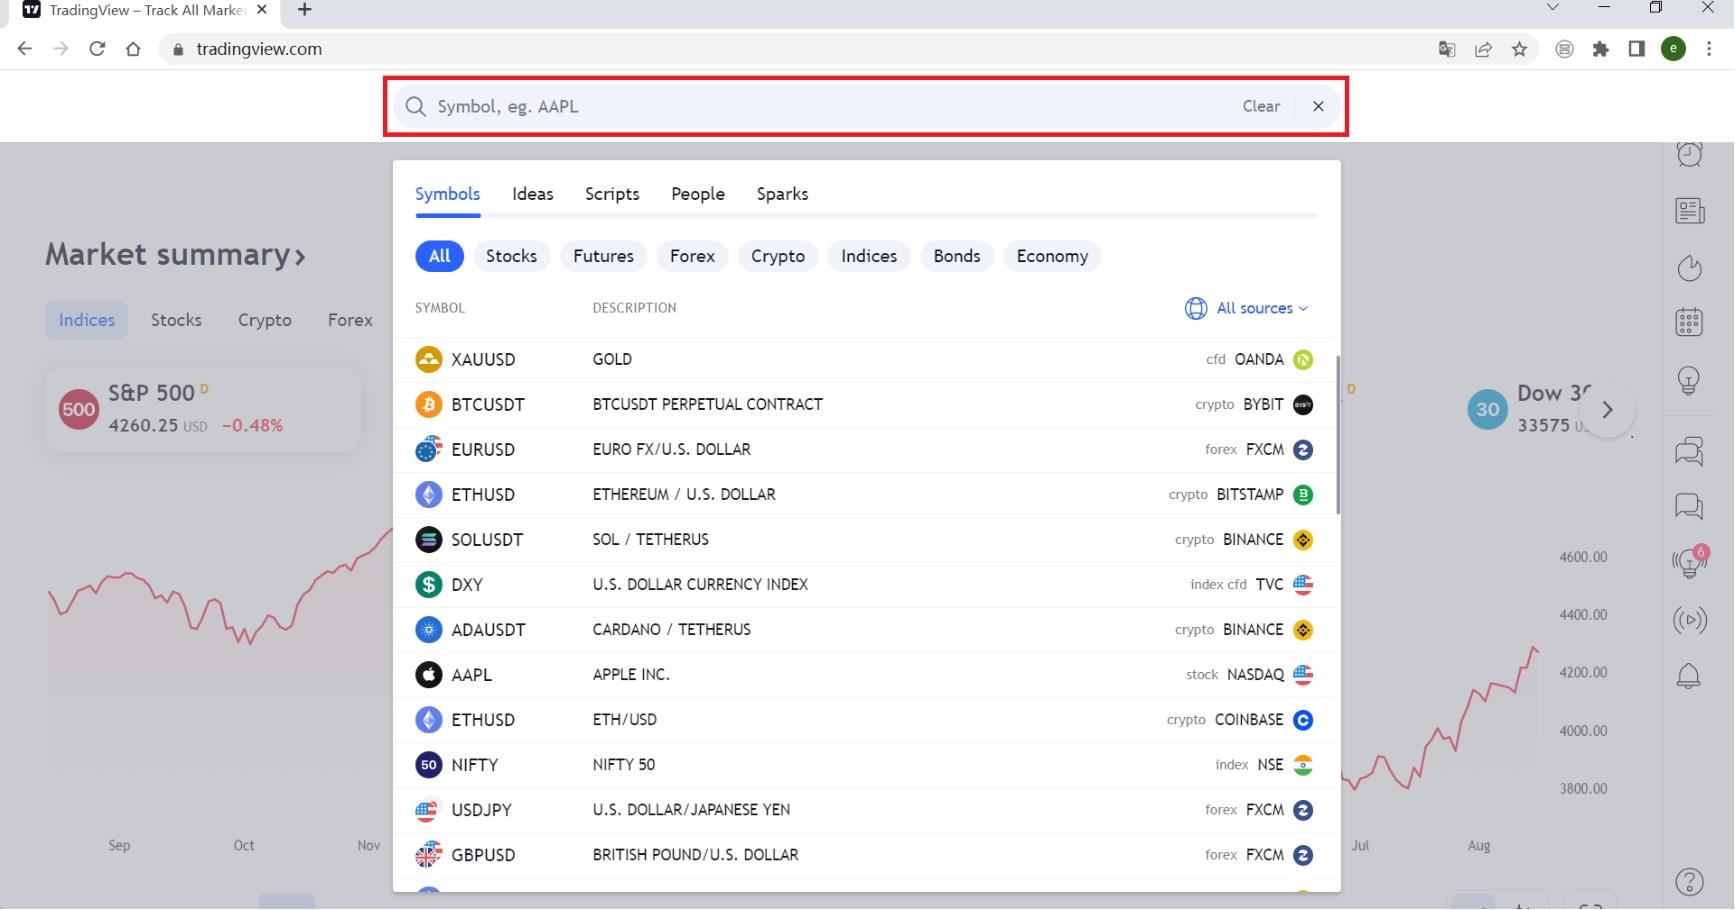1735x910 pixels.
Task: Click the Bitcoin BTCUSDT symbol icon
Action: [x=428, y=404]
